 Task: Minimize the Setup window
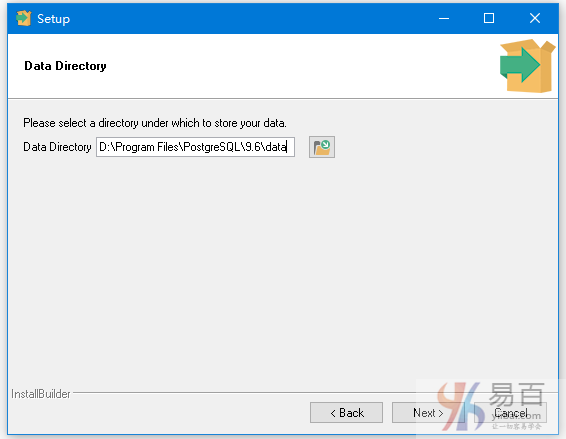444,18
